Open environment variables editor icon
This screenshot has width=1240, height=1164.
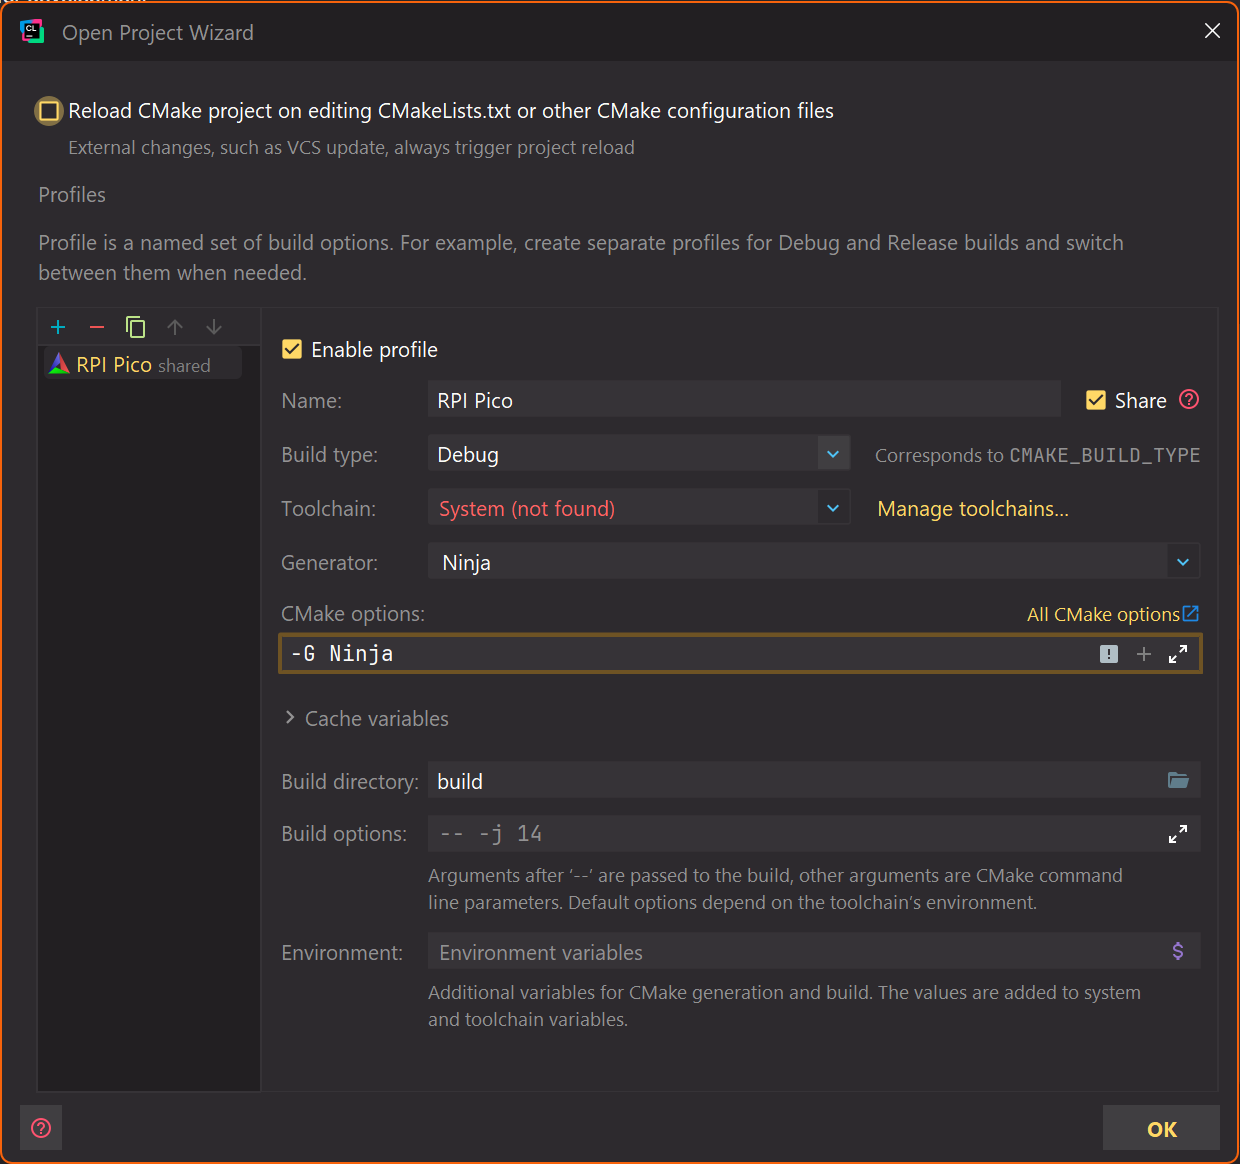[x=1178, y=951]
